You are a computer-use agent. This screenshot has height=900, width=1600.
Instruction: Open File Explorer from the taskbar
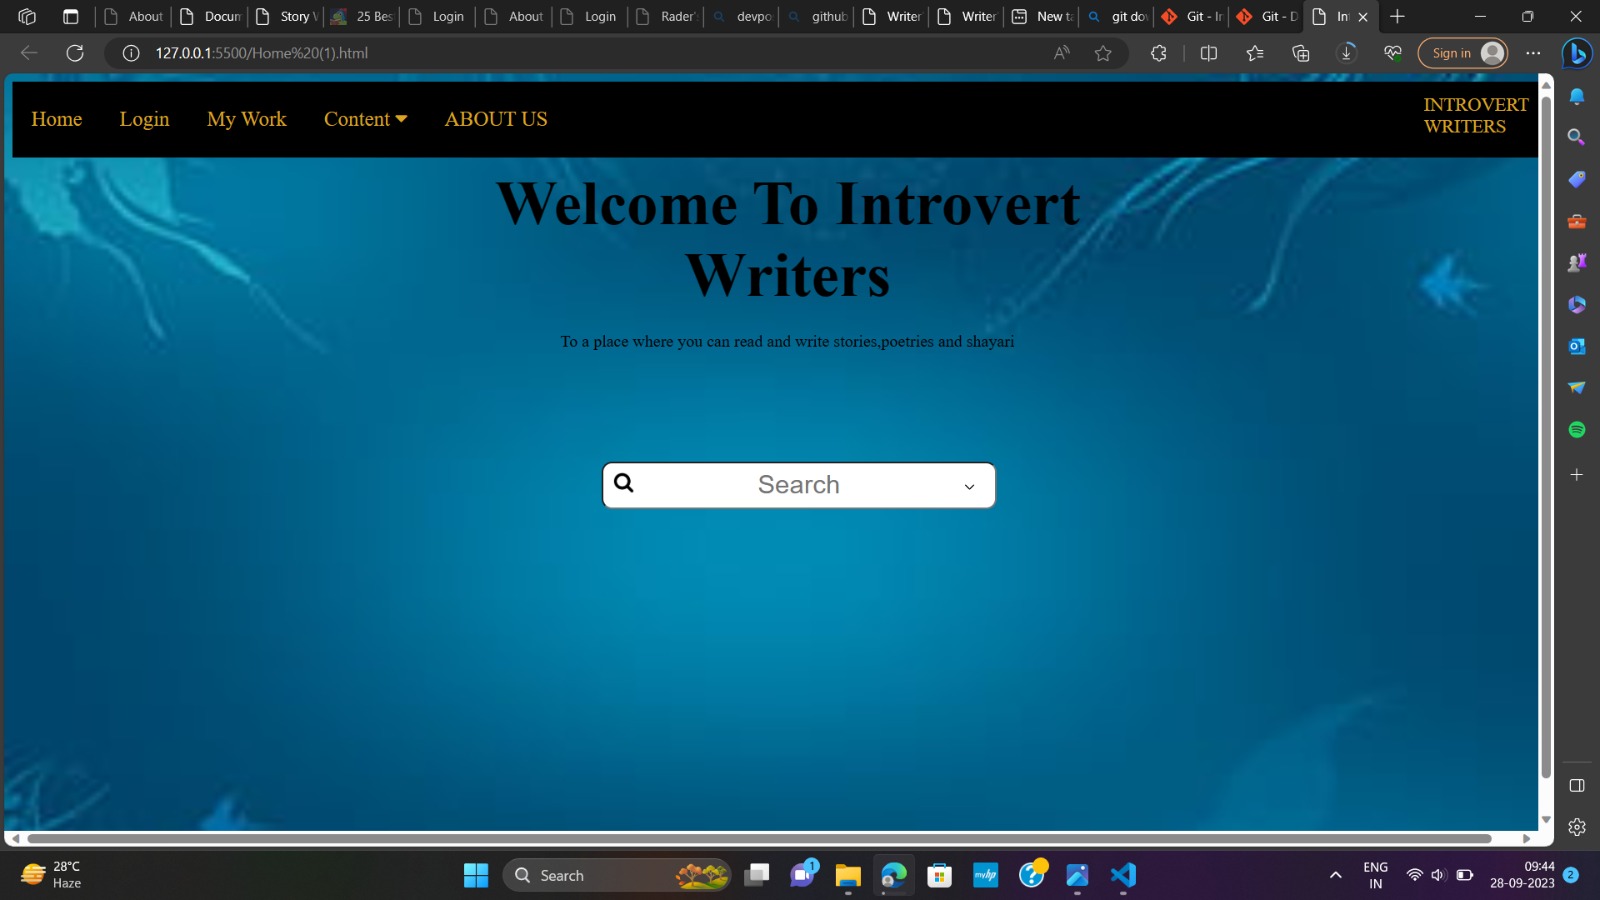pos(848,875)
